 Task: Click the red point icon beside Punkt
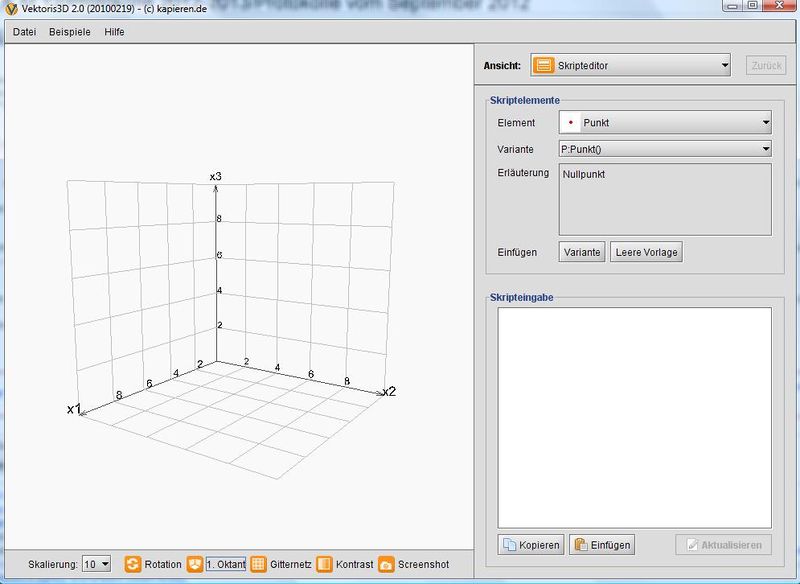(x=570, y=123)
